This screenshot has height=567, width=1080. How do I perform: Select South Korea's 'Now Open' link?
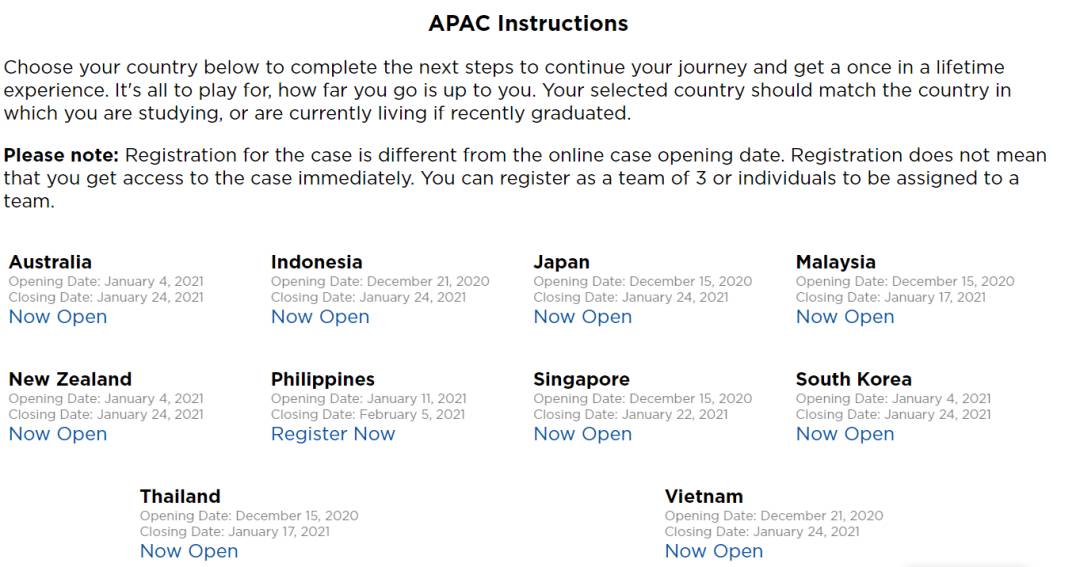(x=845, y=434)
